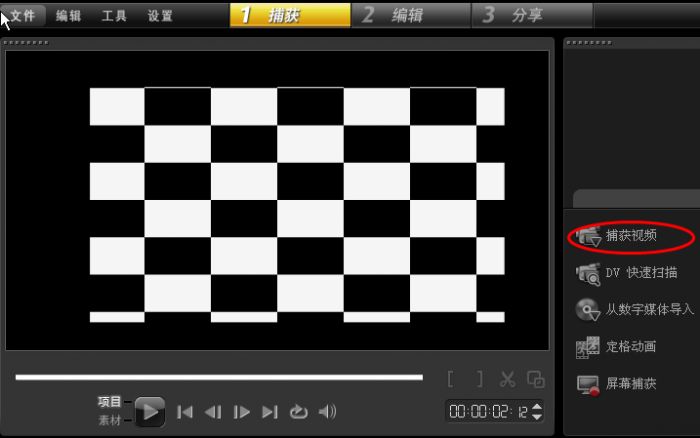Viewport: 700px width, 438px height.
Task: Select 素材 (Clip) playback mode
Action: 110,420
